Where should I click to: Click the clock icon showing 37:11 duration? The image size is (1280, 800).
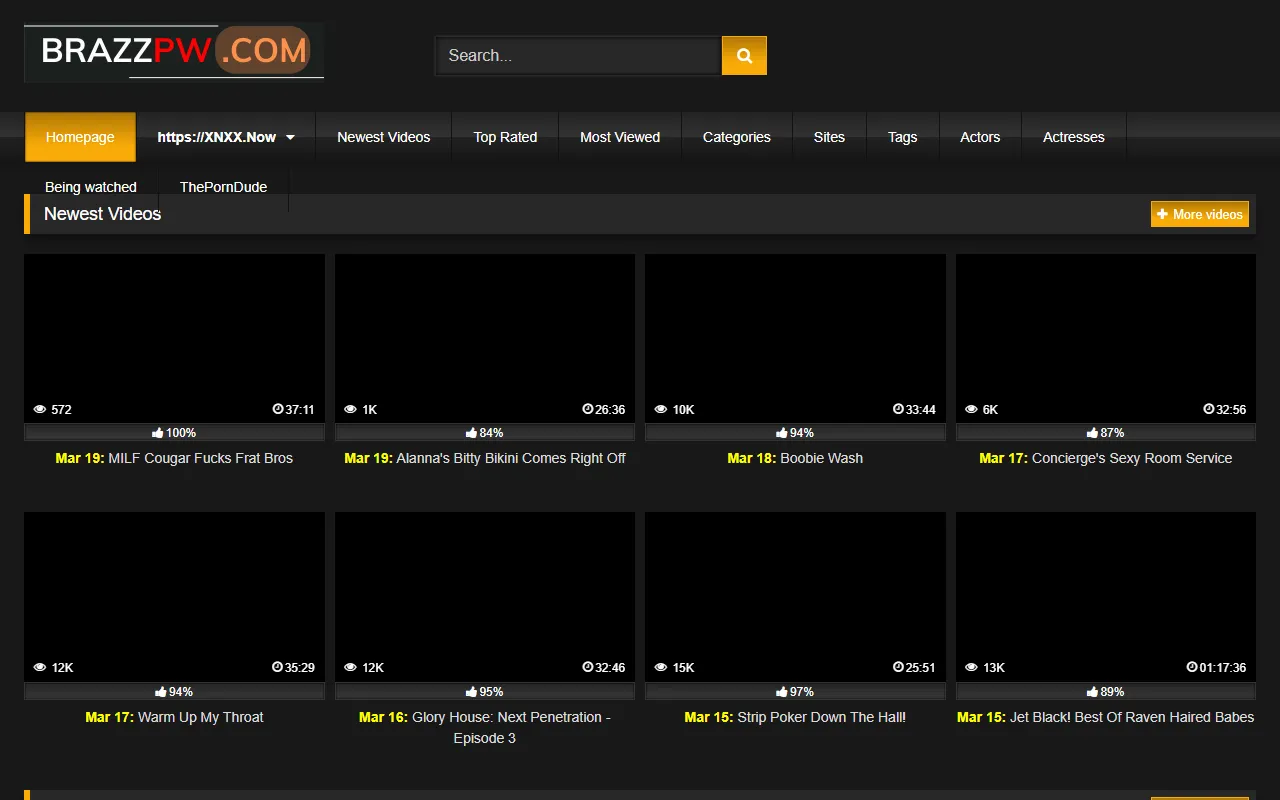tap(276, 409)
